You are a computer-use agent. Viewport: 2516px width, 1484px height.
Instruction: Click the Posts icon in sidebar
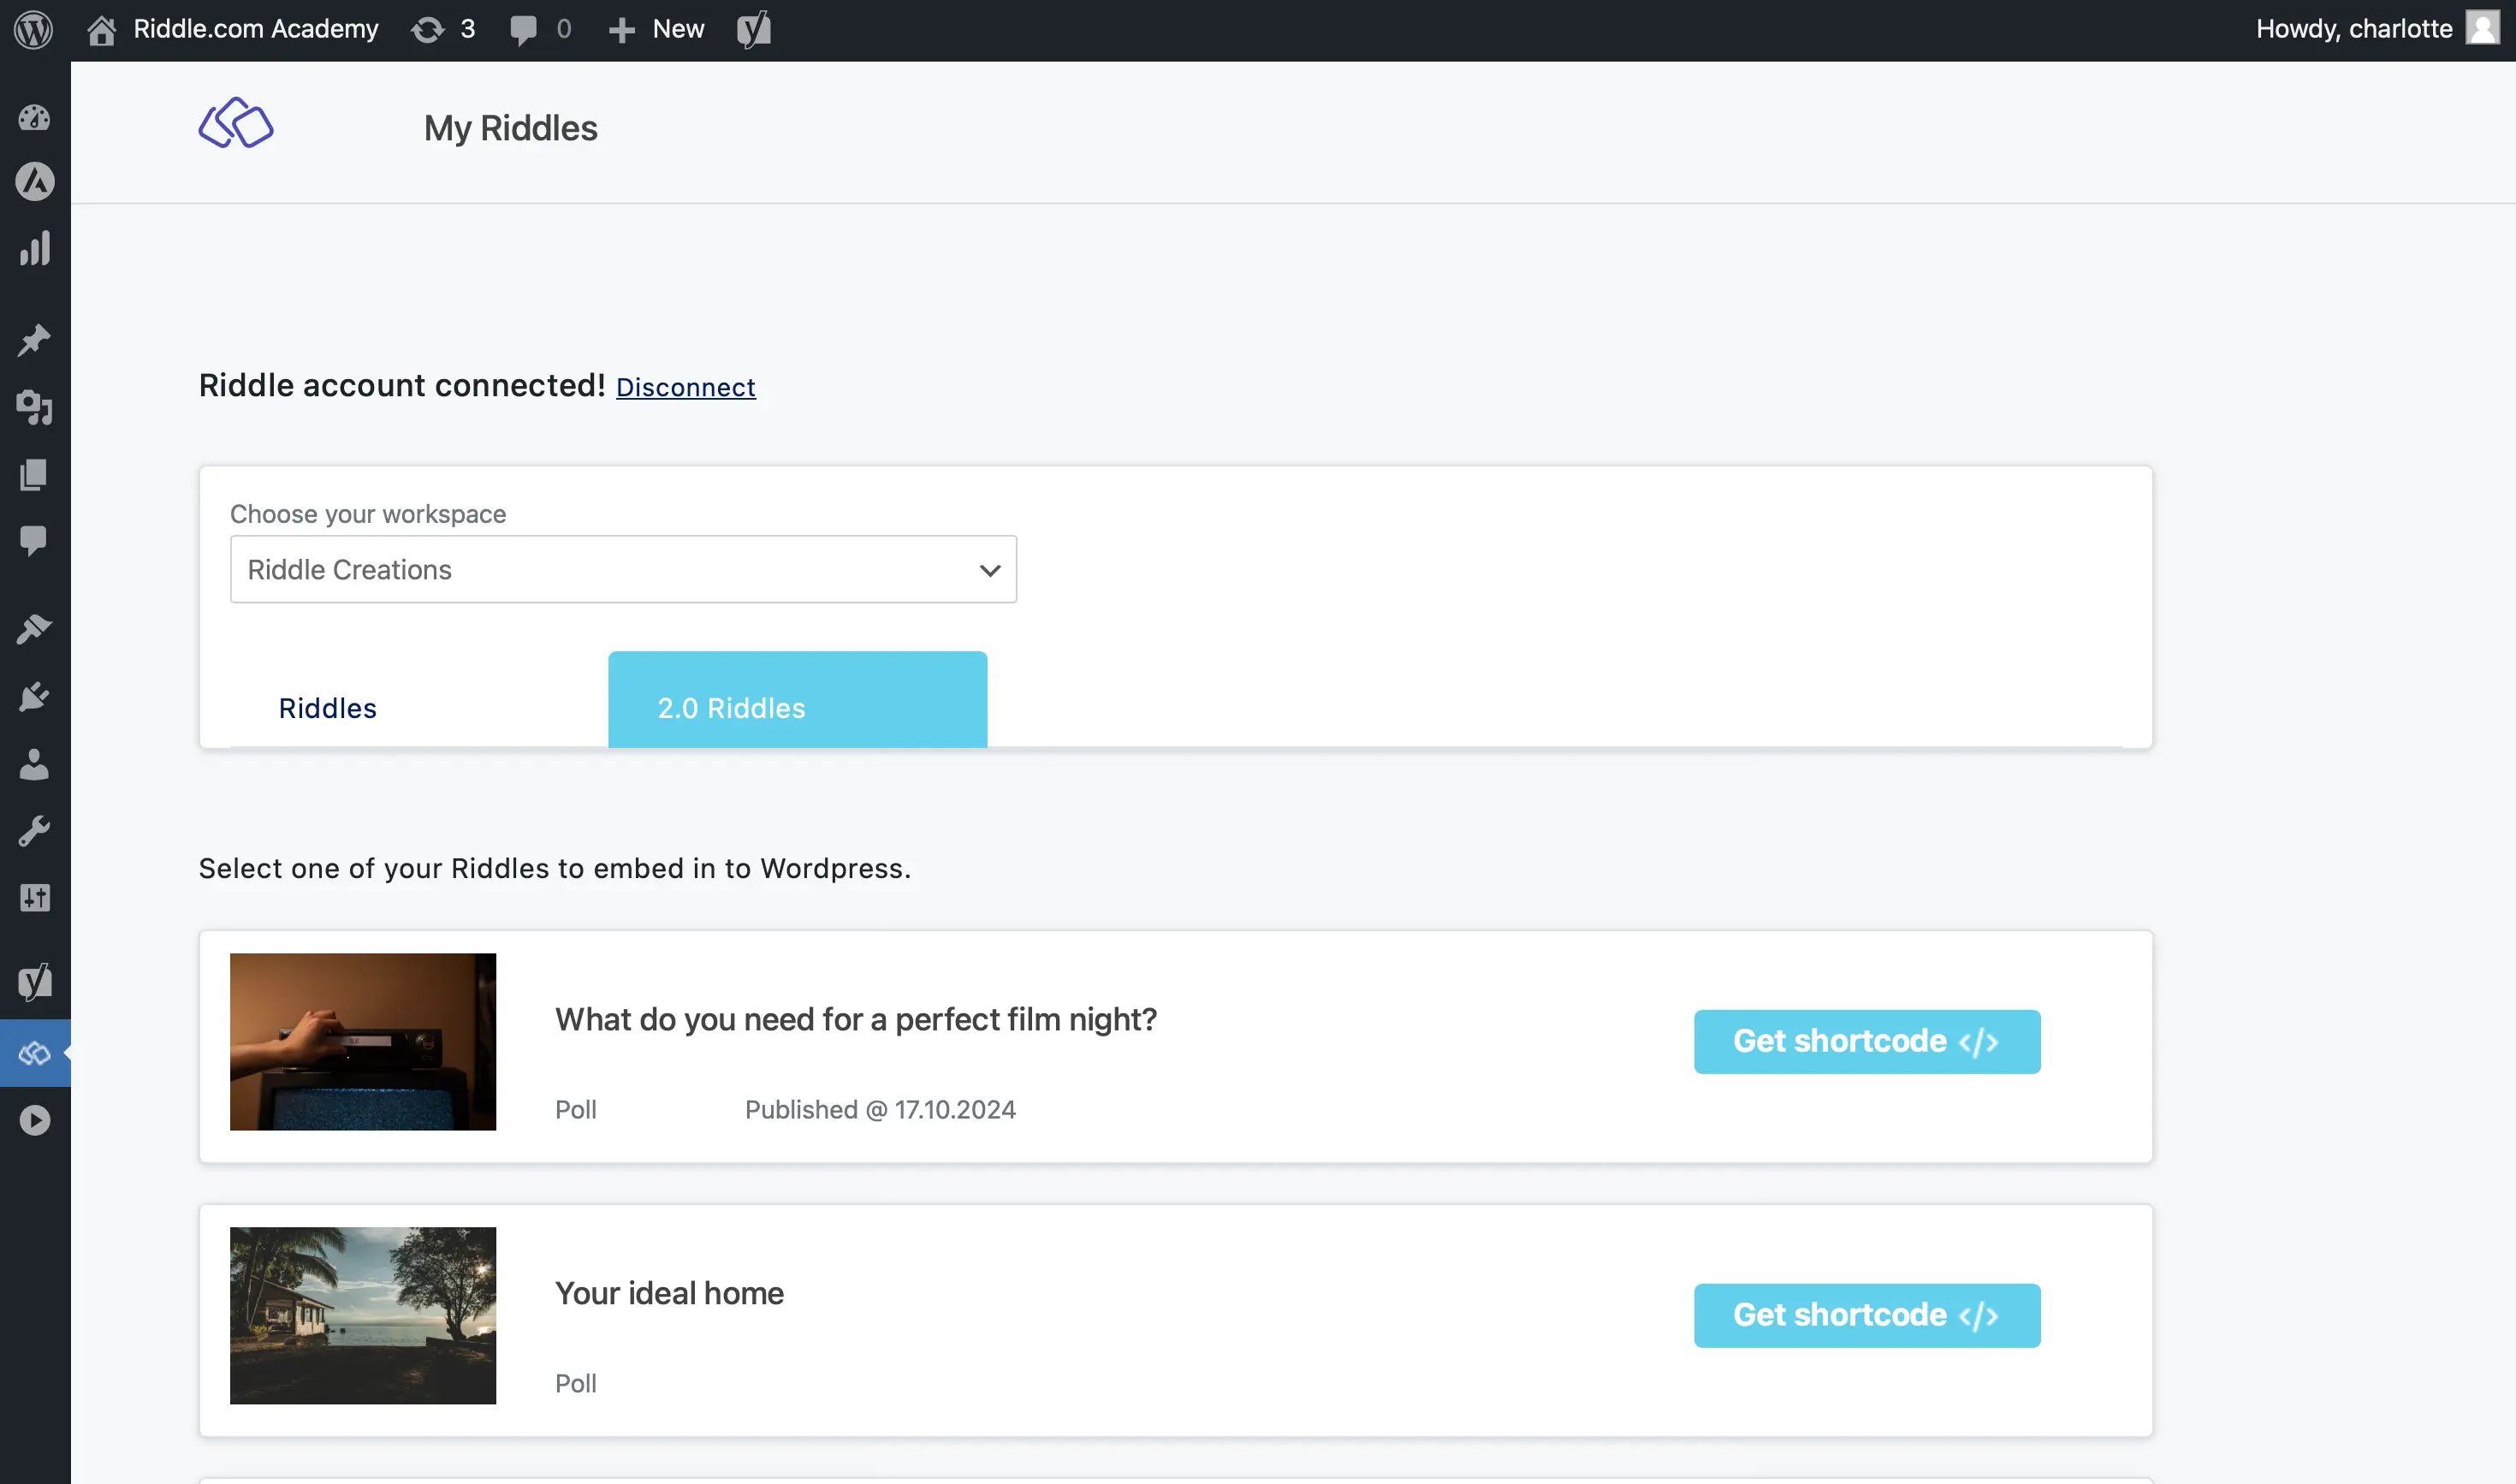pyautogui.click(x=35, y=339)
